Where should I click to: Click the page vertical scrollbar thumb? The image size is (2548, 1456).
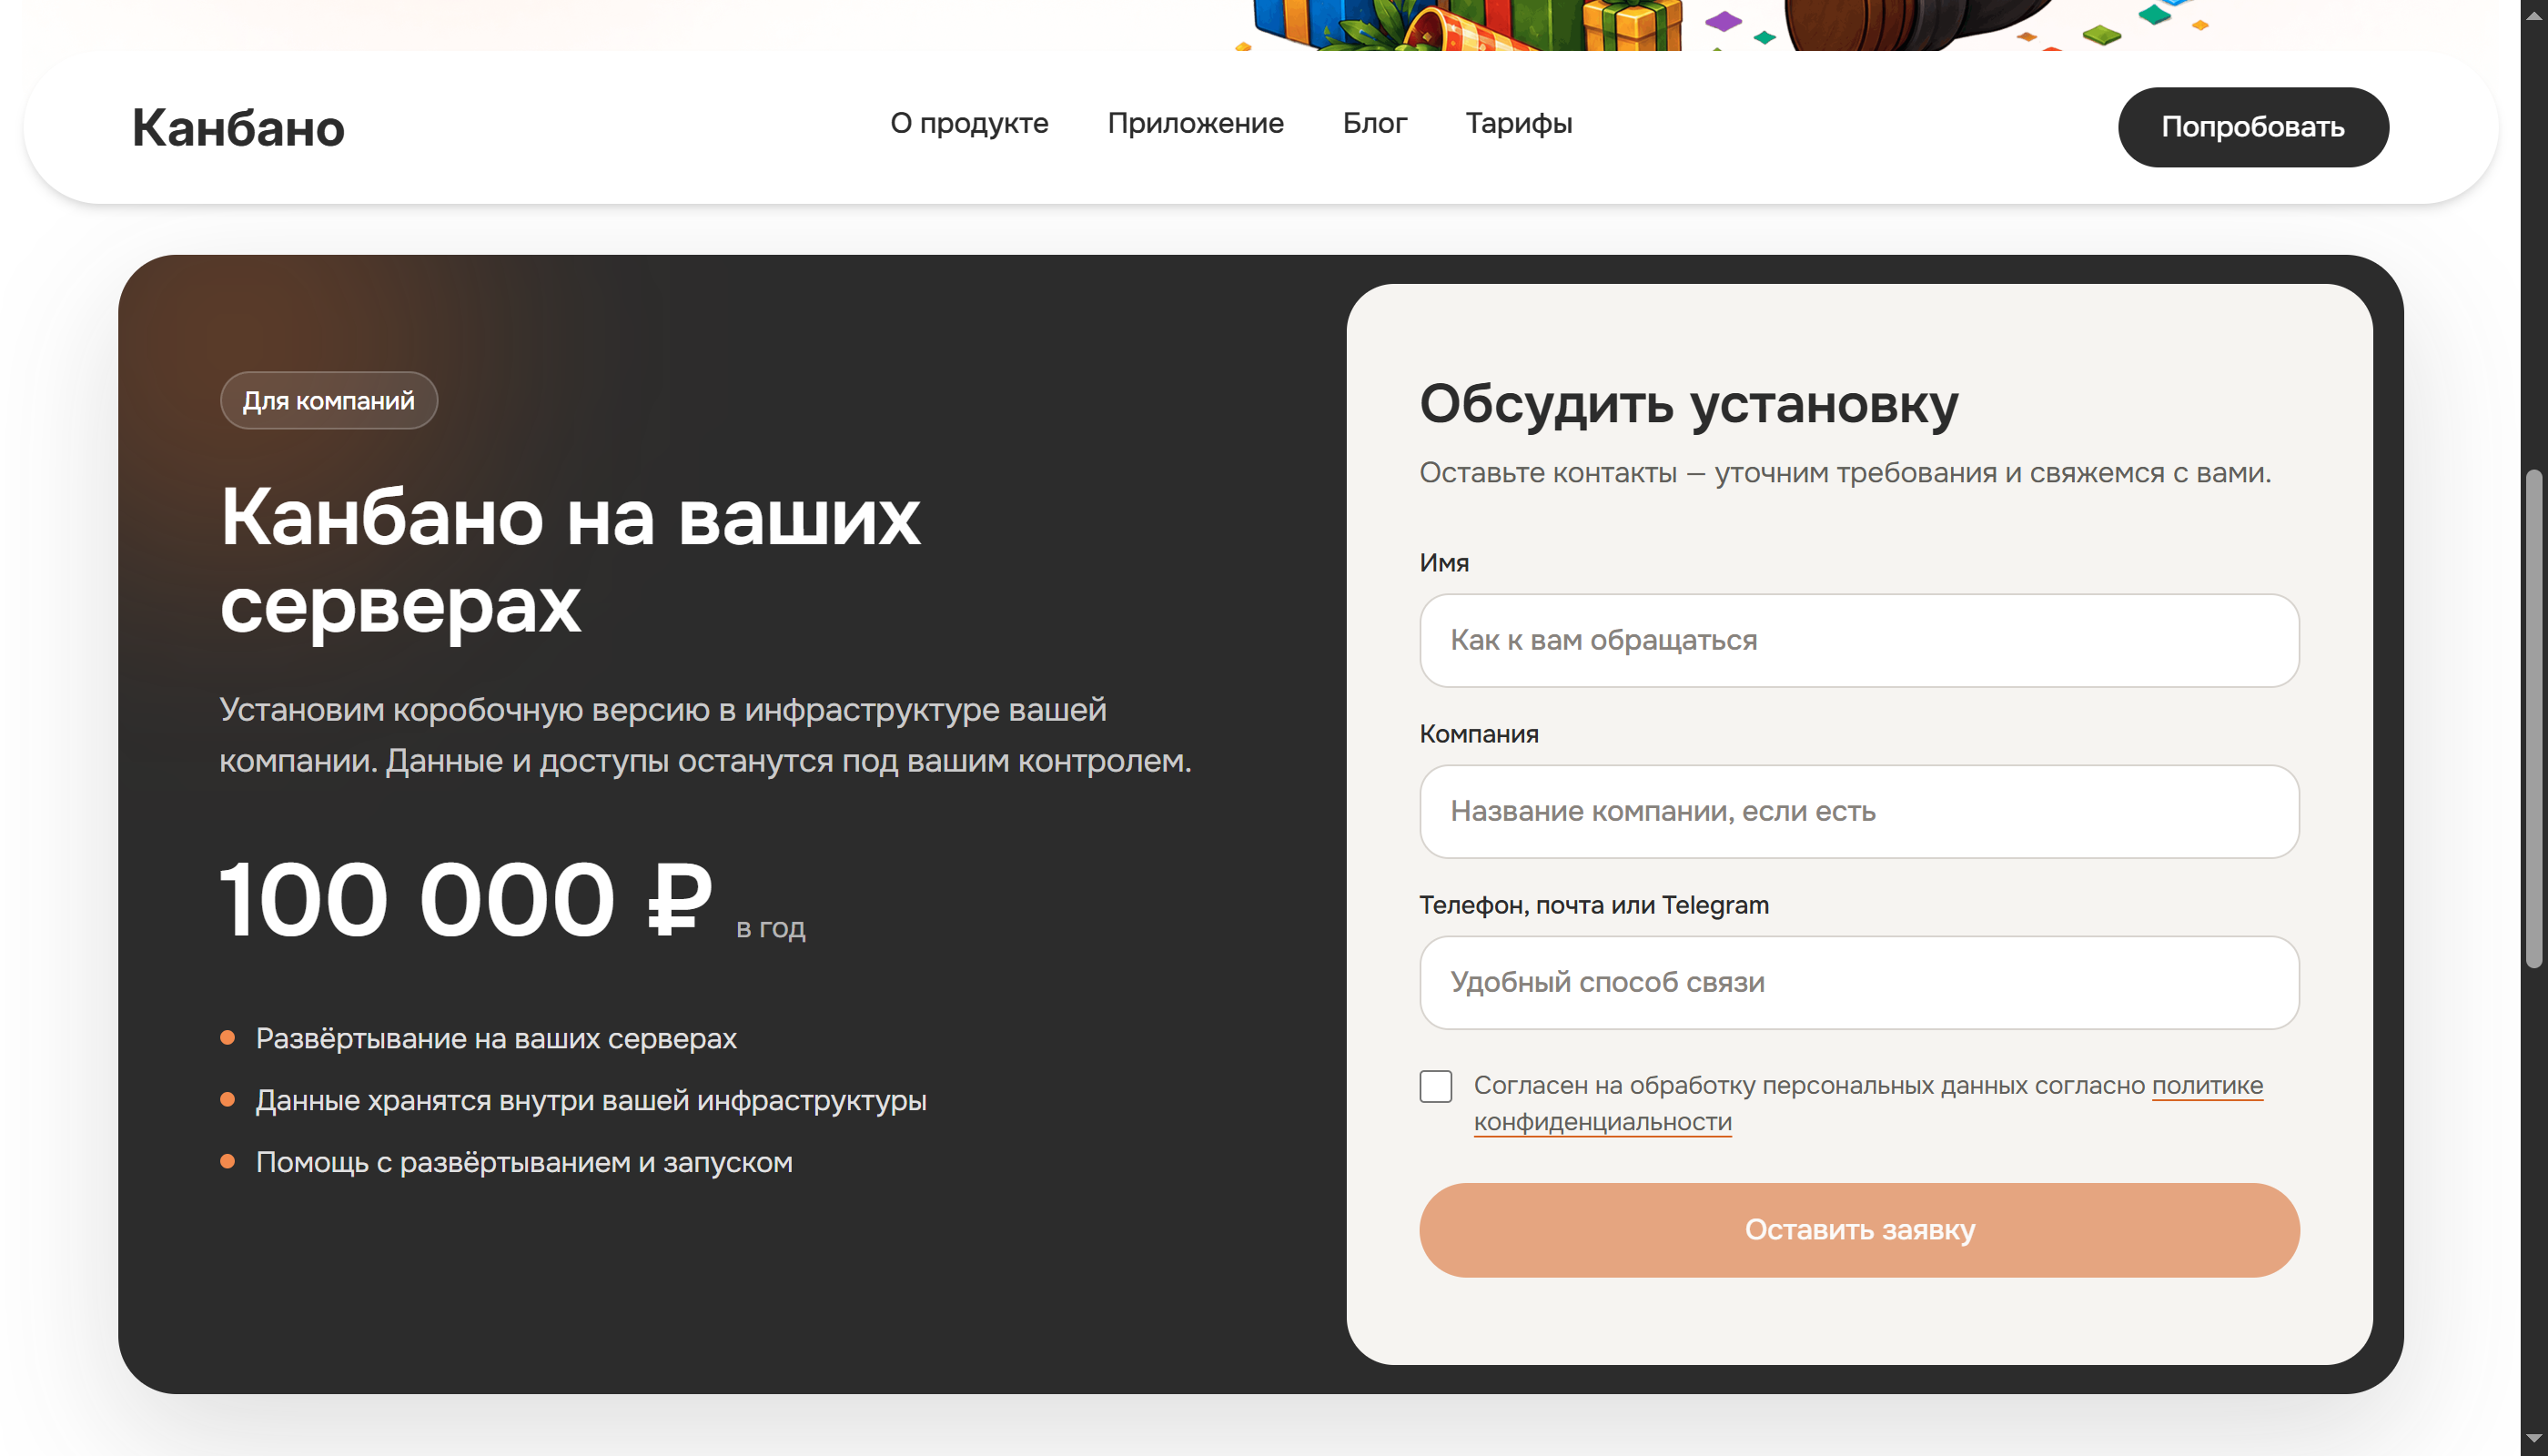(x=2533, y=718)
